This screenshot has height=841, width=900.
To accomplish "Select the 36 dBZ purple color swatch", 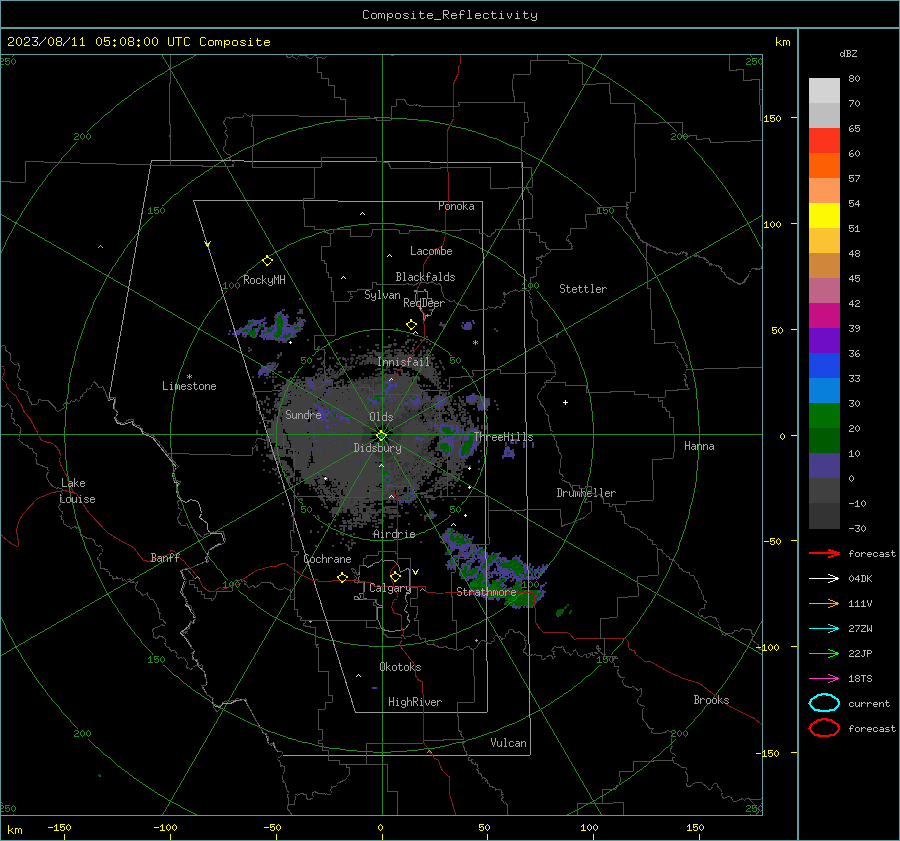I will 824,340.
